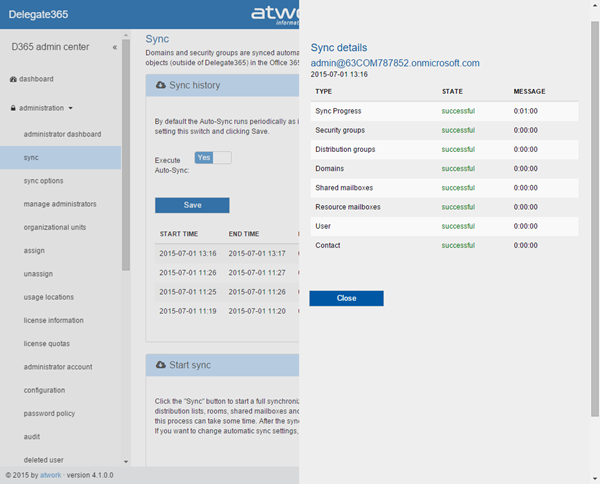This screenshot has width=600, height=484.
Task: Click the User row label
Action: (323, 226)
